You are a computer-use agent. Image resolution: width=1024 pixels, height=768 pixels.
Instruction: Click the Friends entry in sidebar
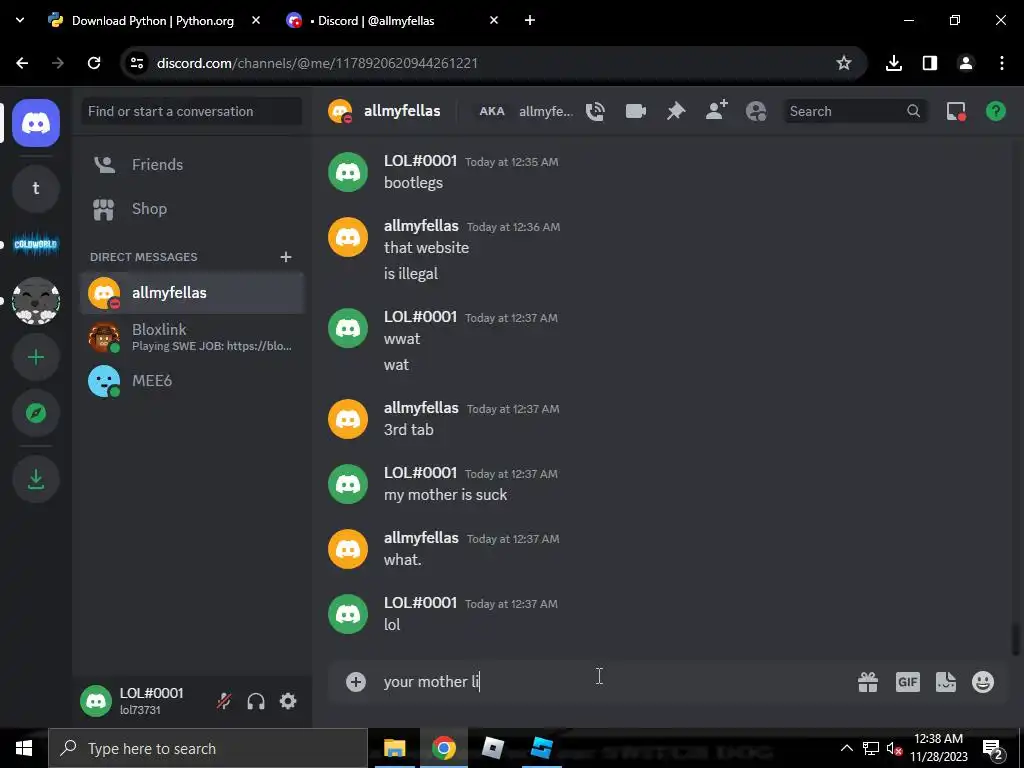[x=192, y=165]
